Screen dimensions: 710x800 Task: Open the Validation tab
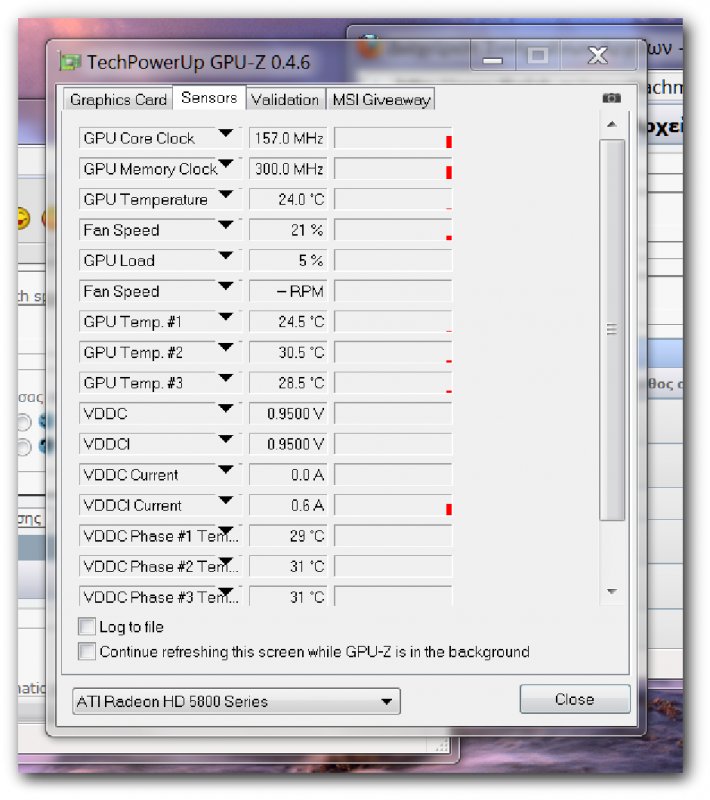285,99
